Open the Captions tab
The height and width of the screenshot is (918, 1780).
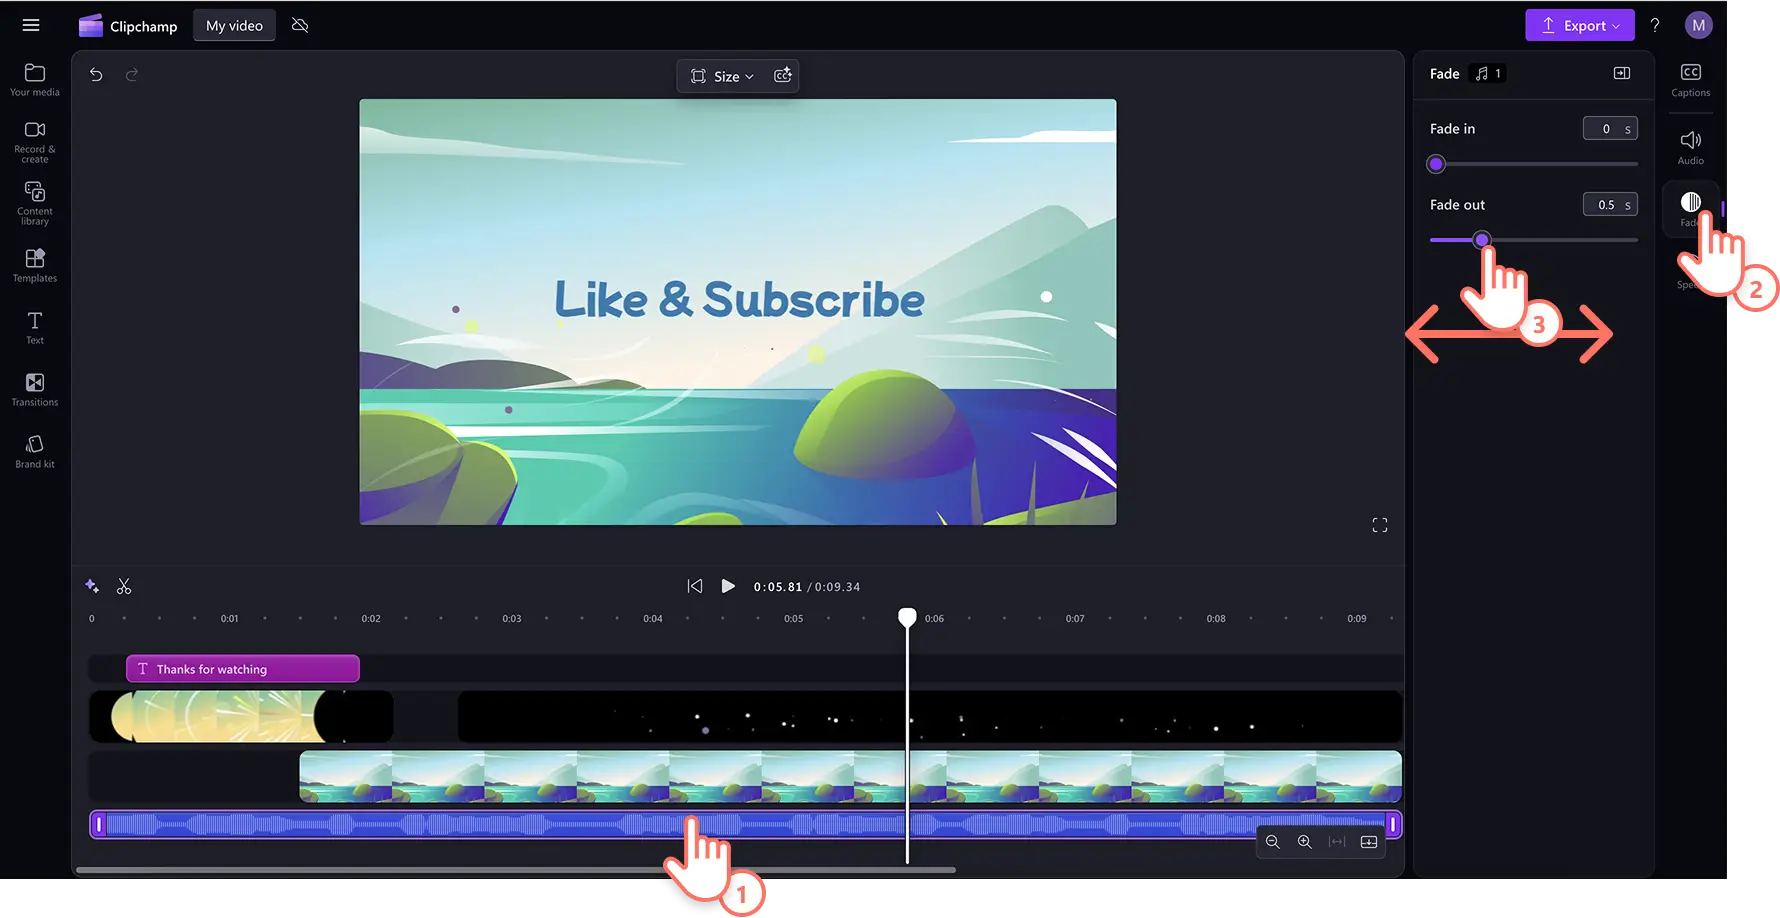coord(1691,80)
